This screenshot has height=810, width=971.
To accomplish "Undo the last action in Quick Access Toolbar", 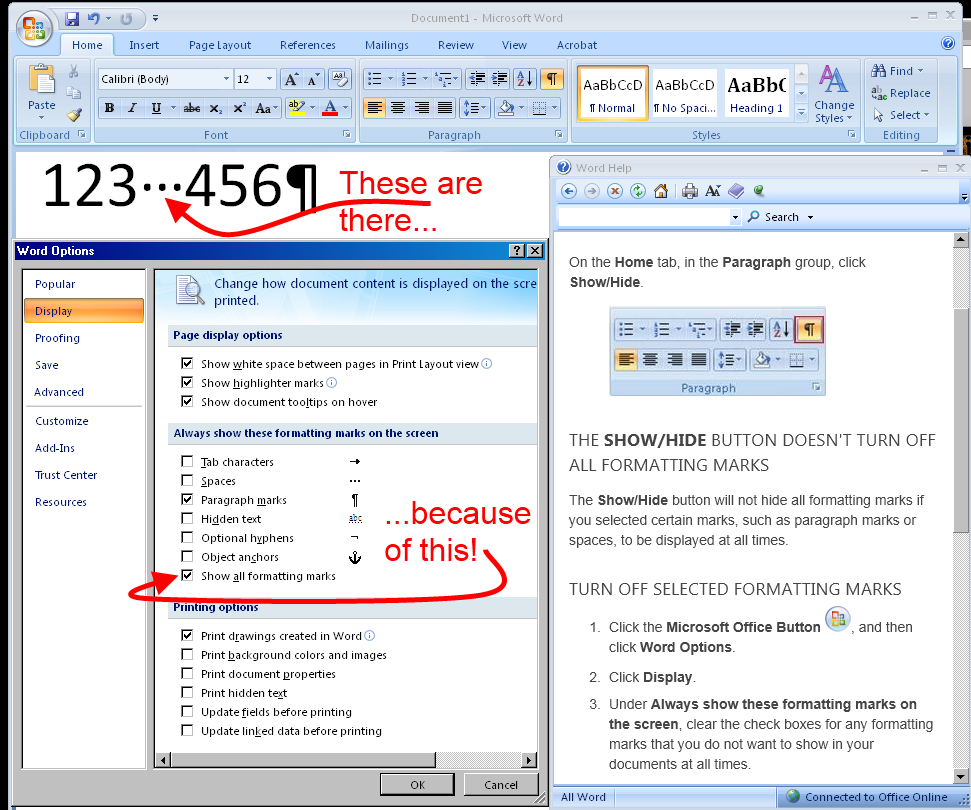I will pos(94,19).
